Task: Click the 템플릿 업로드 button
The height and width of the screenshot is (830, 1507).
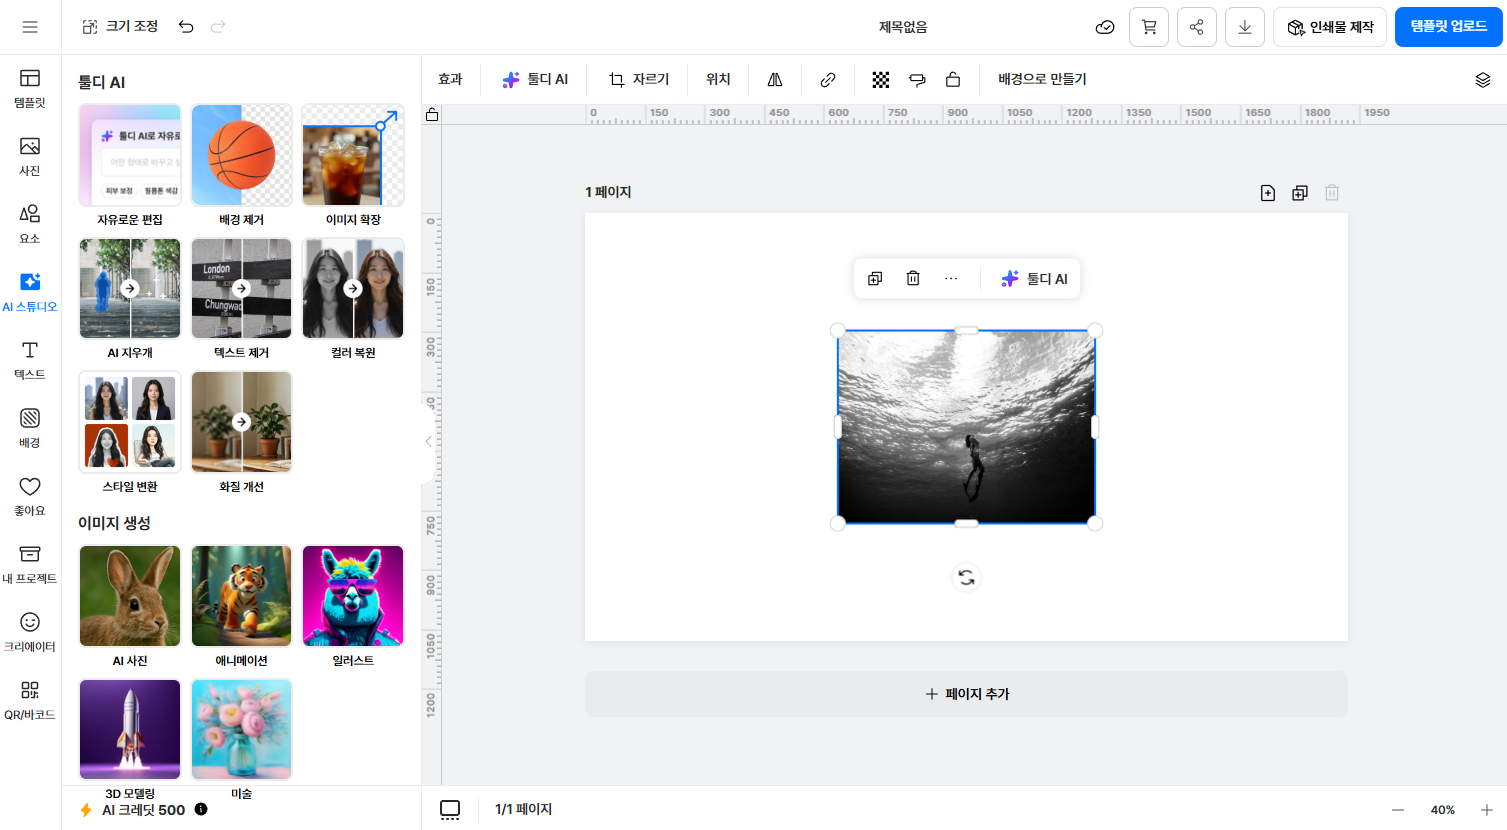Action: pyautogui.click(x=1449, y=27)
